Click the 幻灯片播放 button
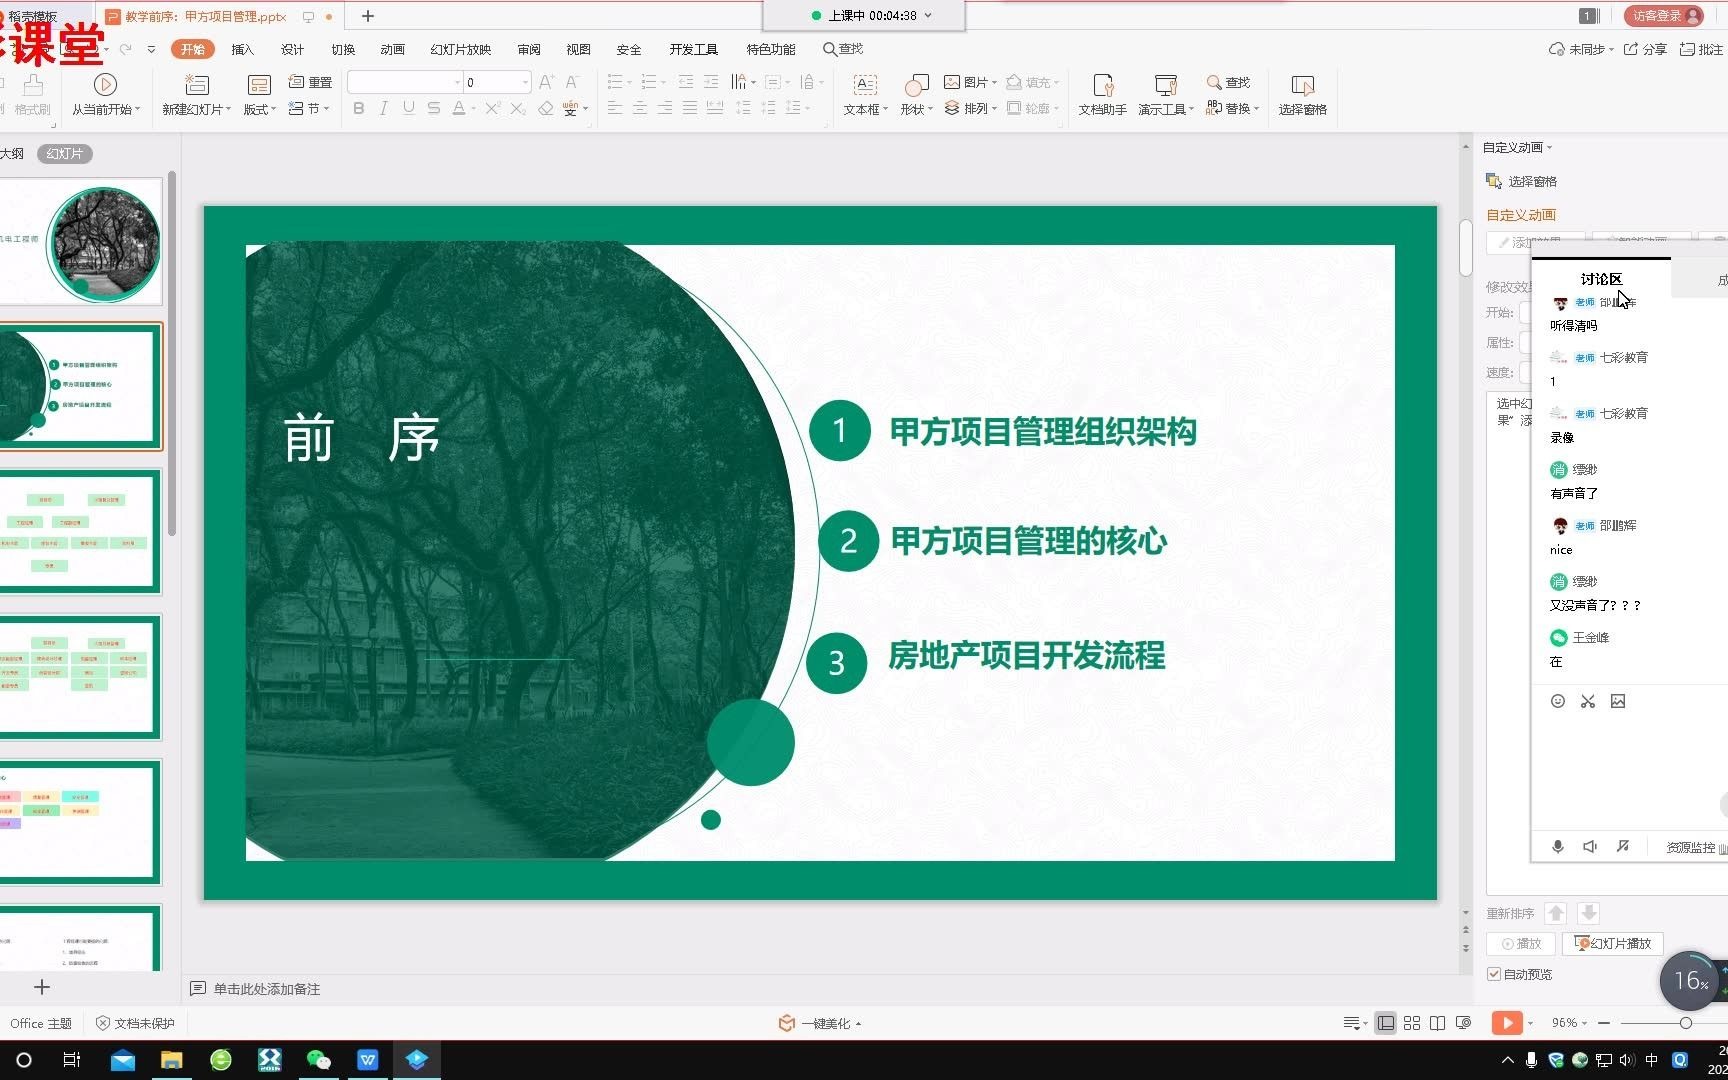1728x1080 pixels. [x=1611, y=943]
